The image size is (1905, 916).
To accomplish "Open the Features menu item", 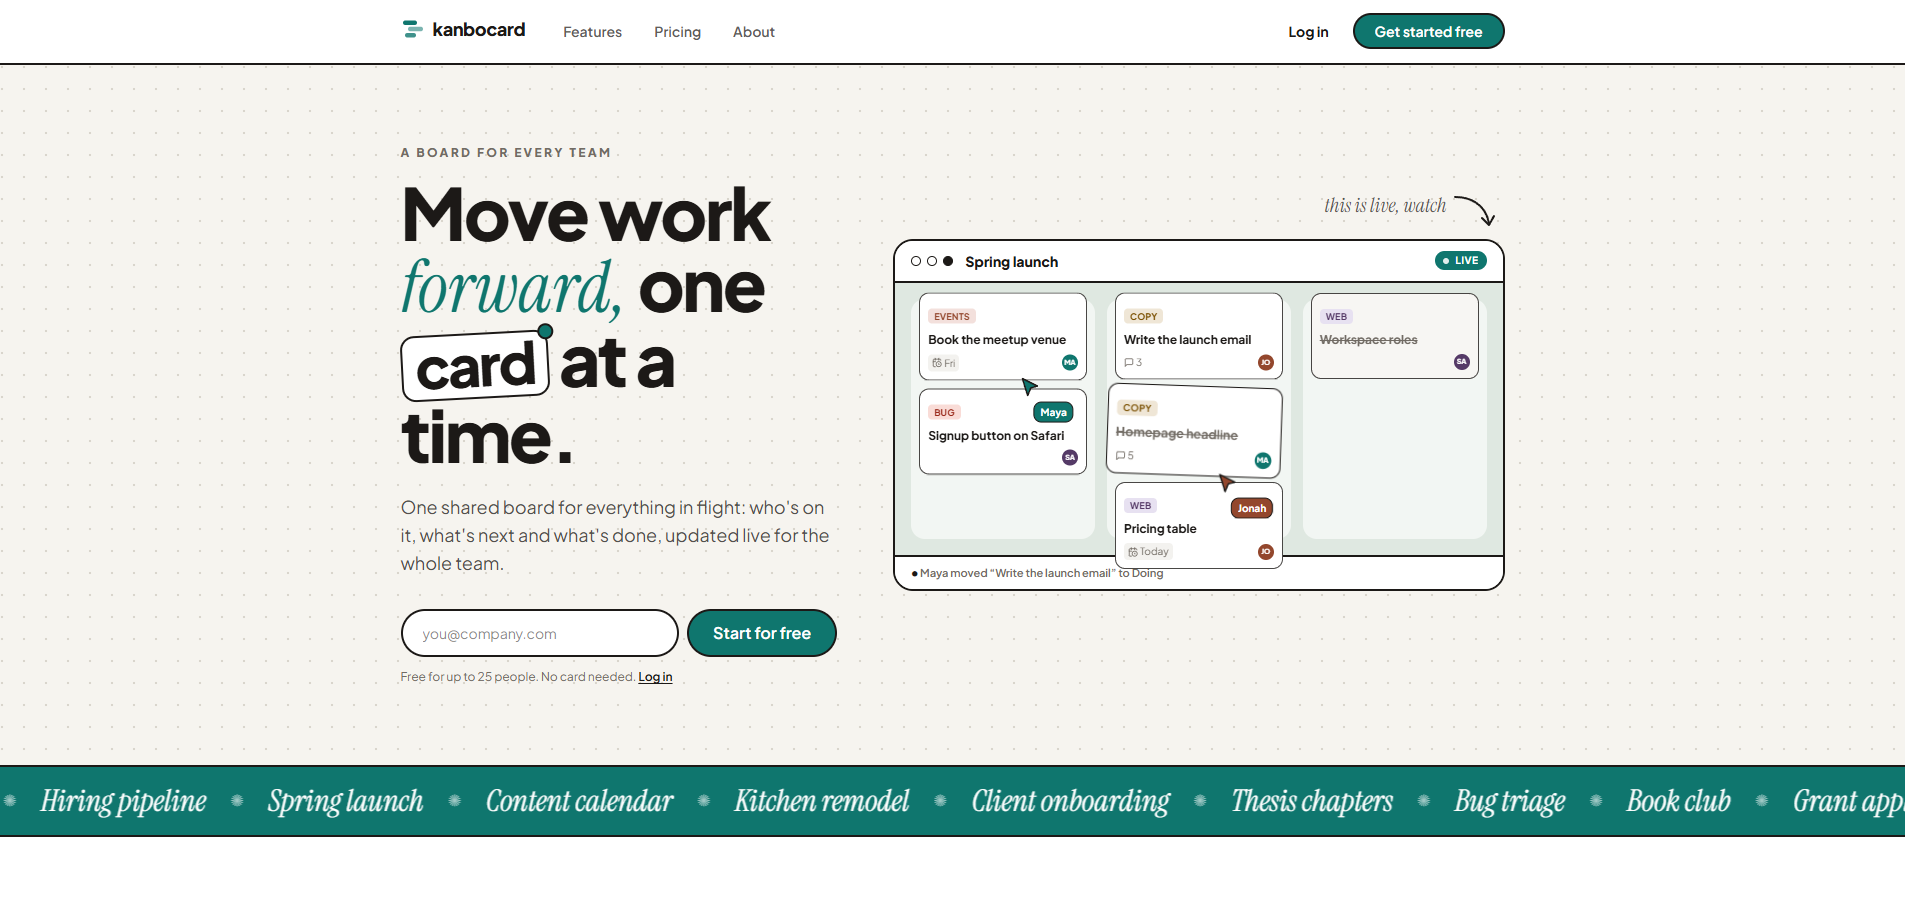I will point(592,32).
